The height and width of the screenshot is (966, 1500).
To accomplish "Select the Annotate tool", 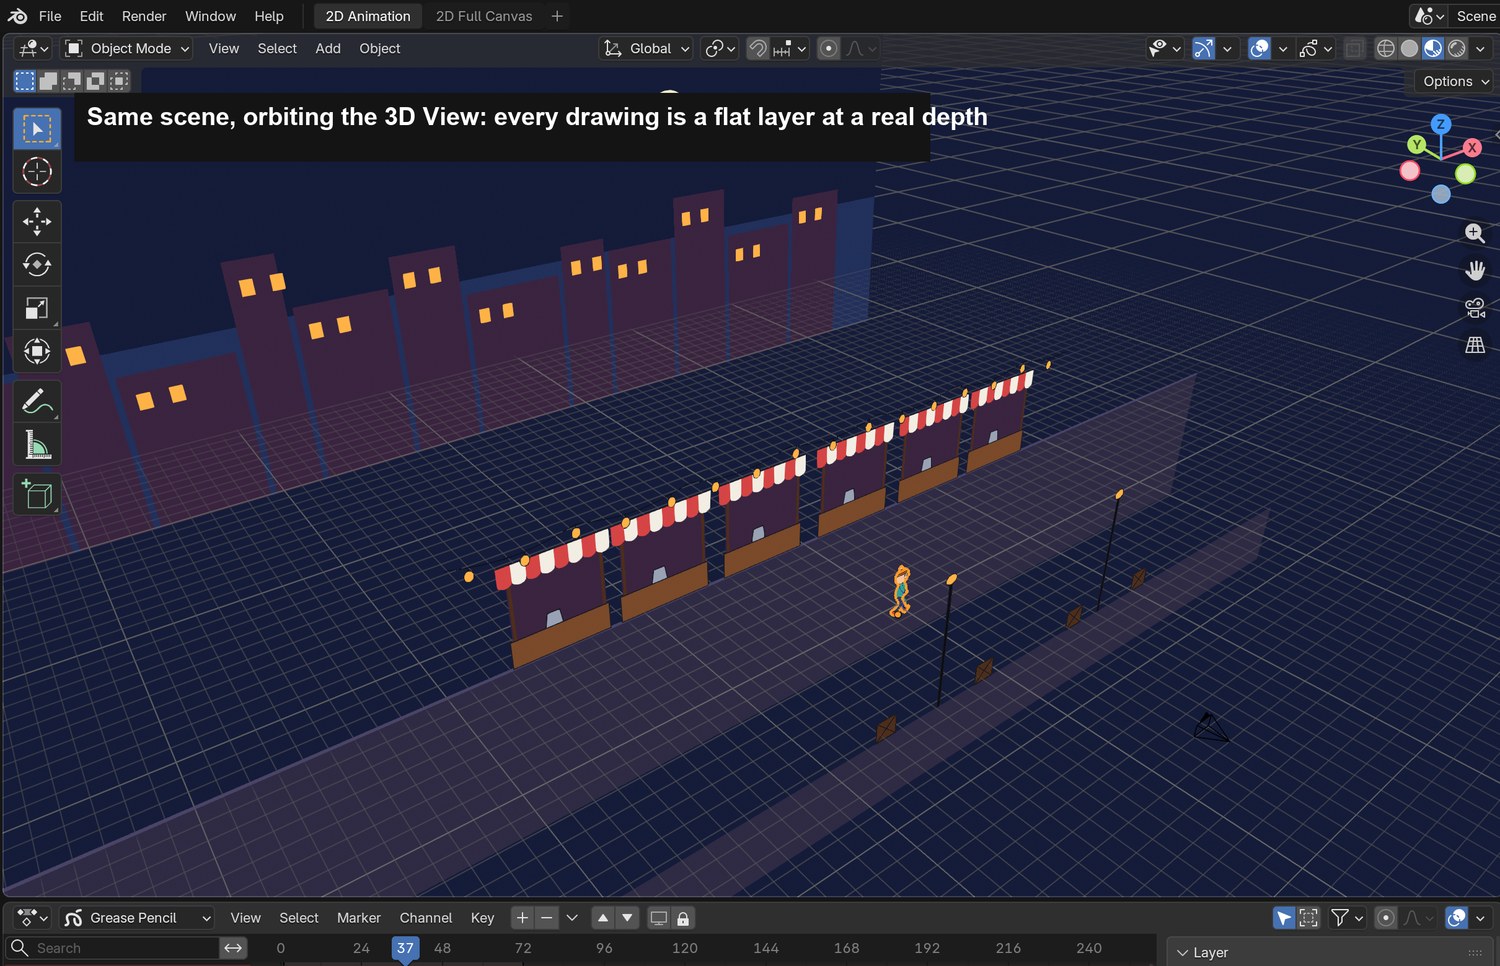I will 37,401.
